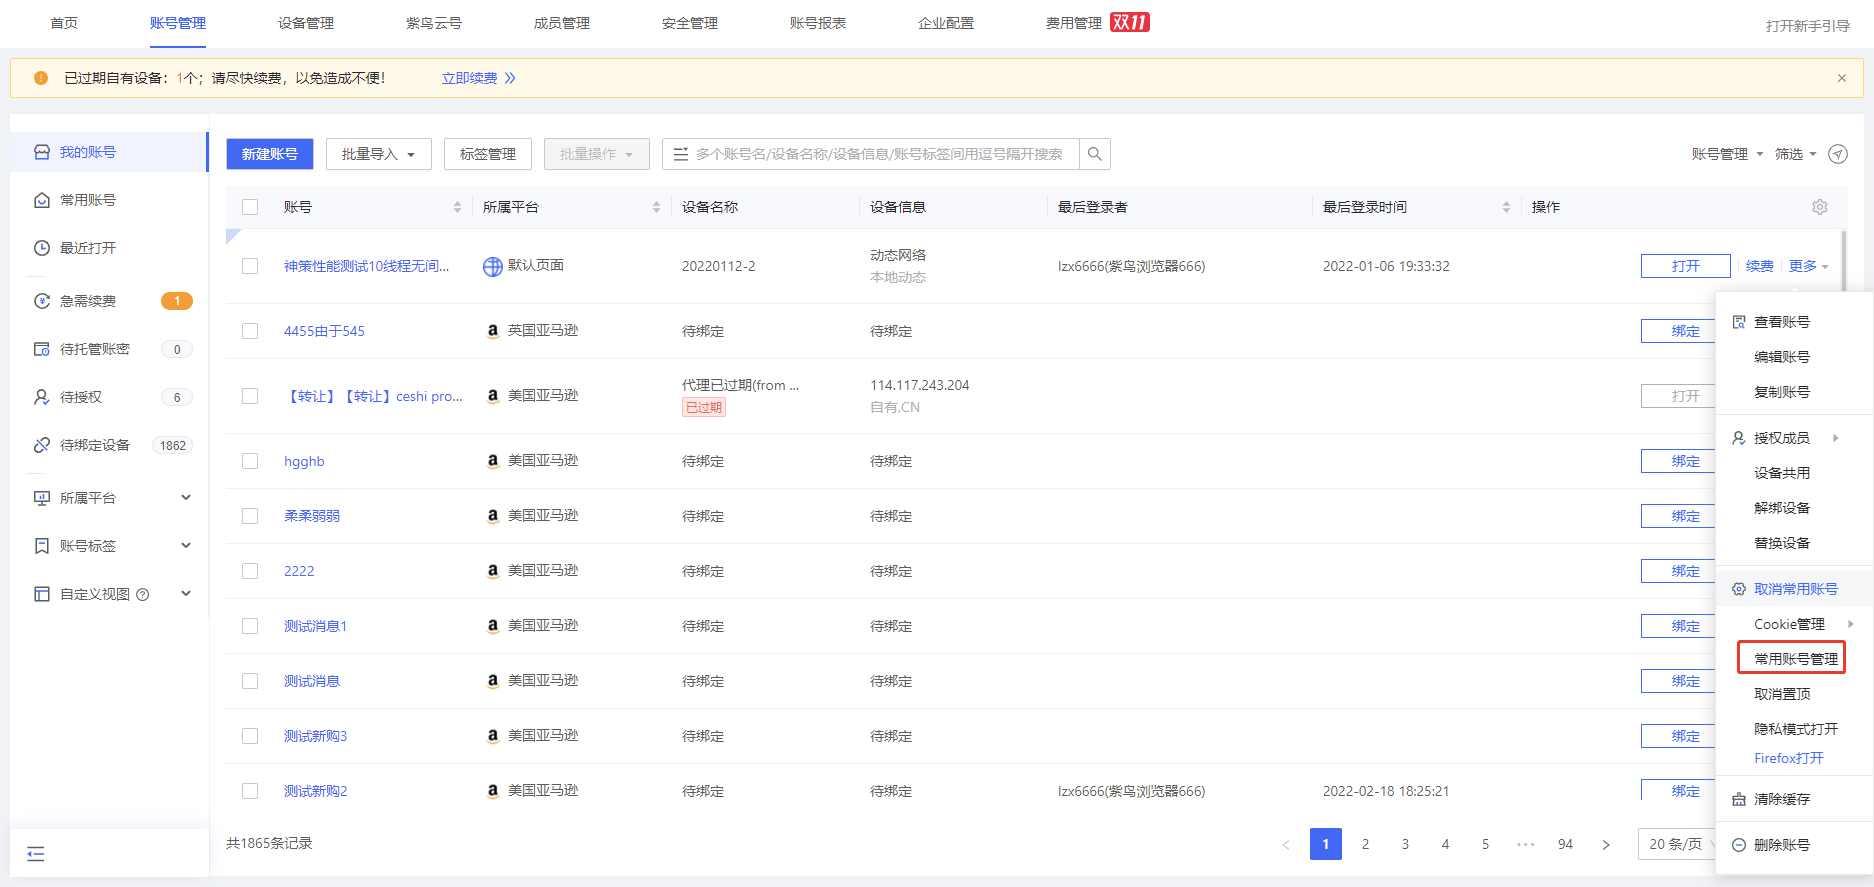Check the box for account 4455由于545
The width and height of the screenshot is (1874, 887).
[250, 331]
